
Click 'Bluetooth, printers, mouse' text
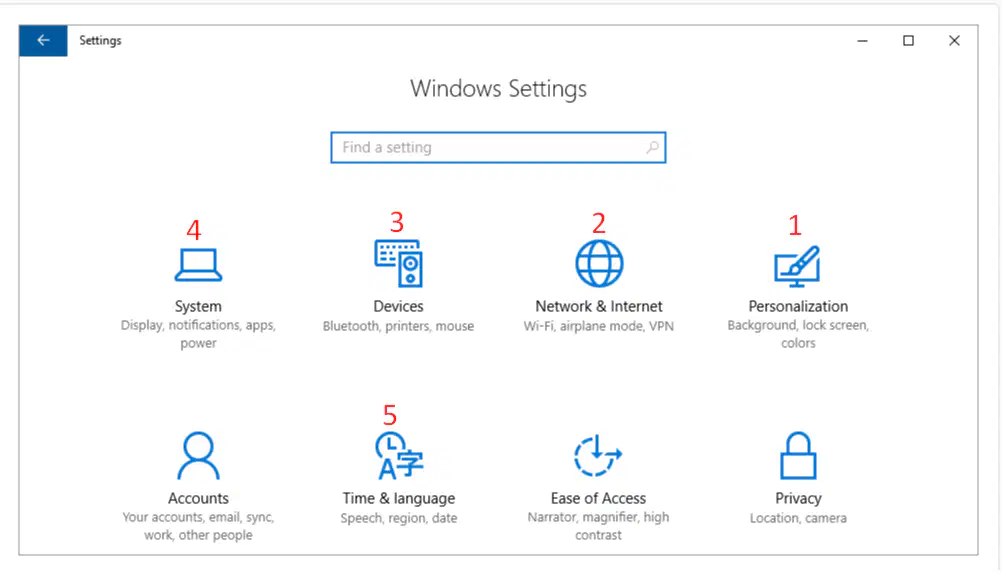(x=398, y=326)
